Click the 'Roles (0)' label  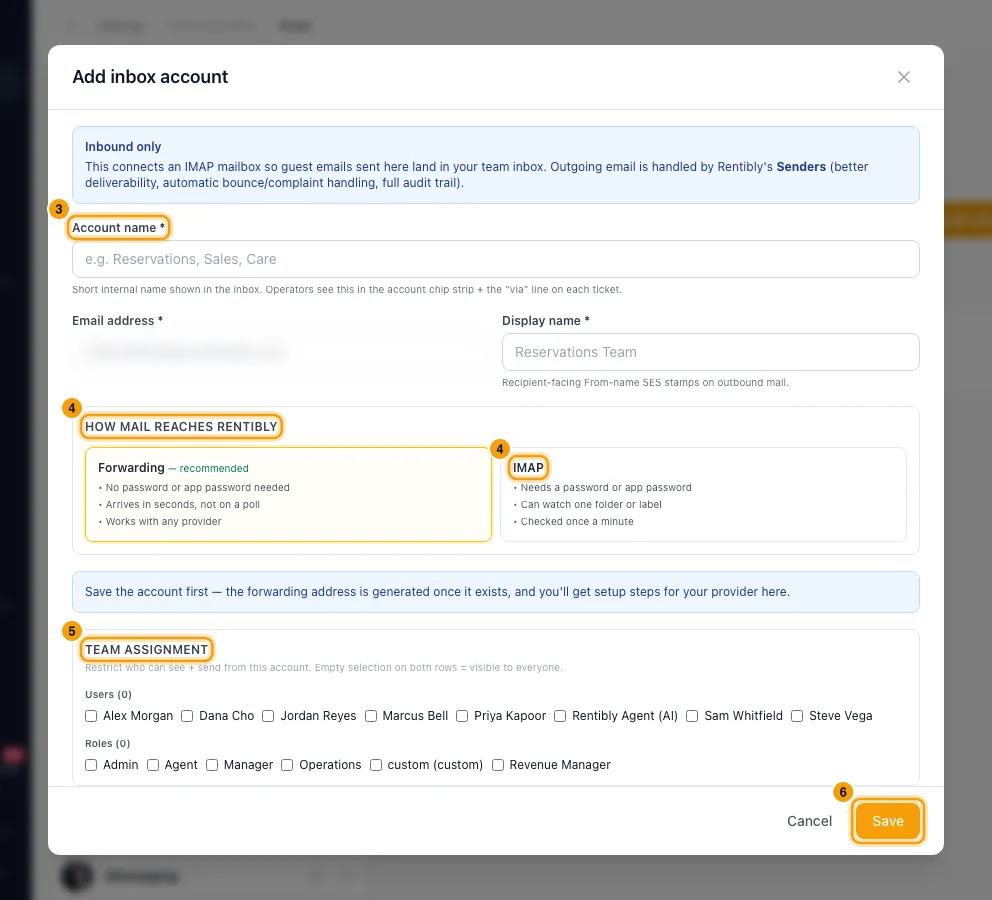point(108,743)
